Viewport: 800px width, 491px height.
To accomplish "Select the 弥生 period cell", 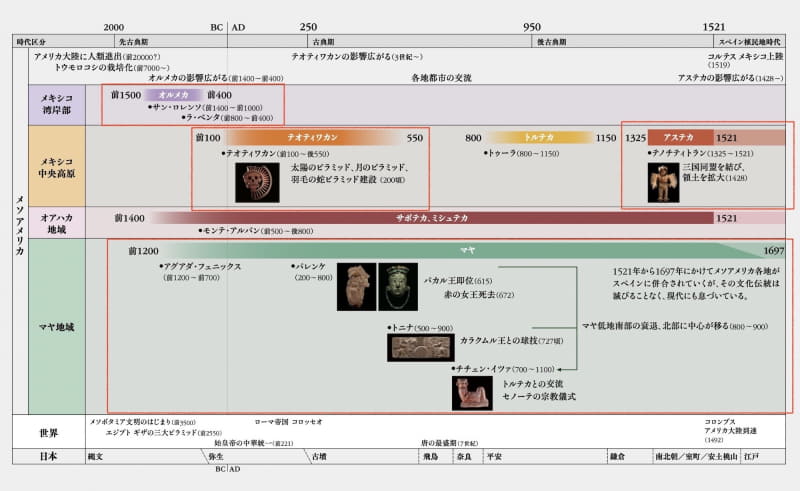I will pyautogui.click(x=216, y=456).
